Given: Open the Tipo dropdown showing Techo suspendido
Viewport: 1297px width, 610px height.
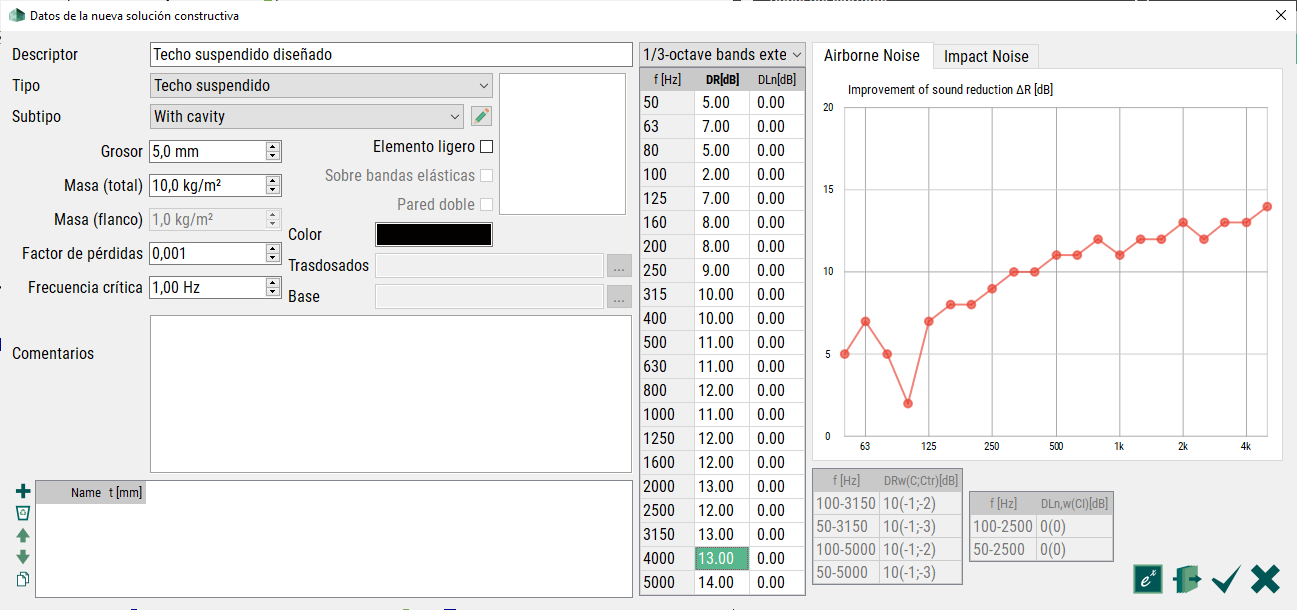Looking at the screenshot, I should tap(321, 86).
